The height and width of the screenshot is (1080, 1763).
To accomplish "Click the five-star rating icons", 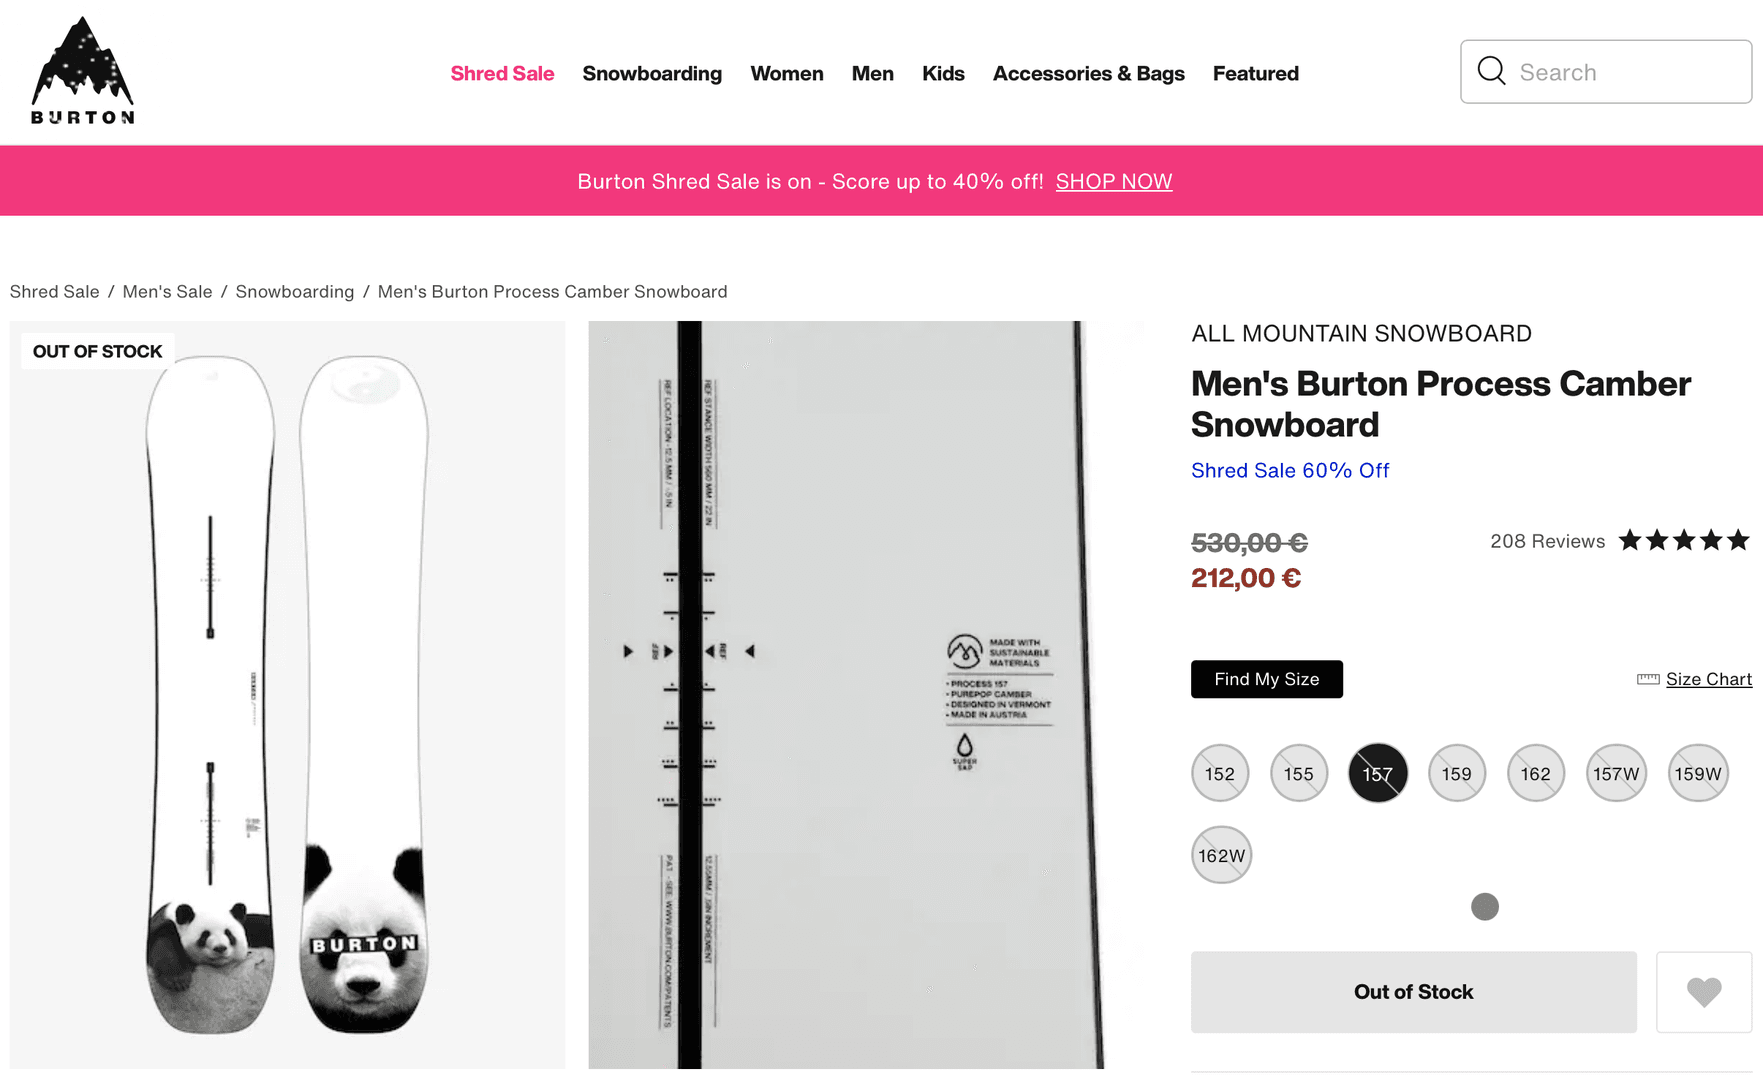I will pos(1684,541).
